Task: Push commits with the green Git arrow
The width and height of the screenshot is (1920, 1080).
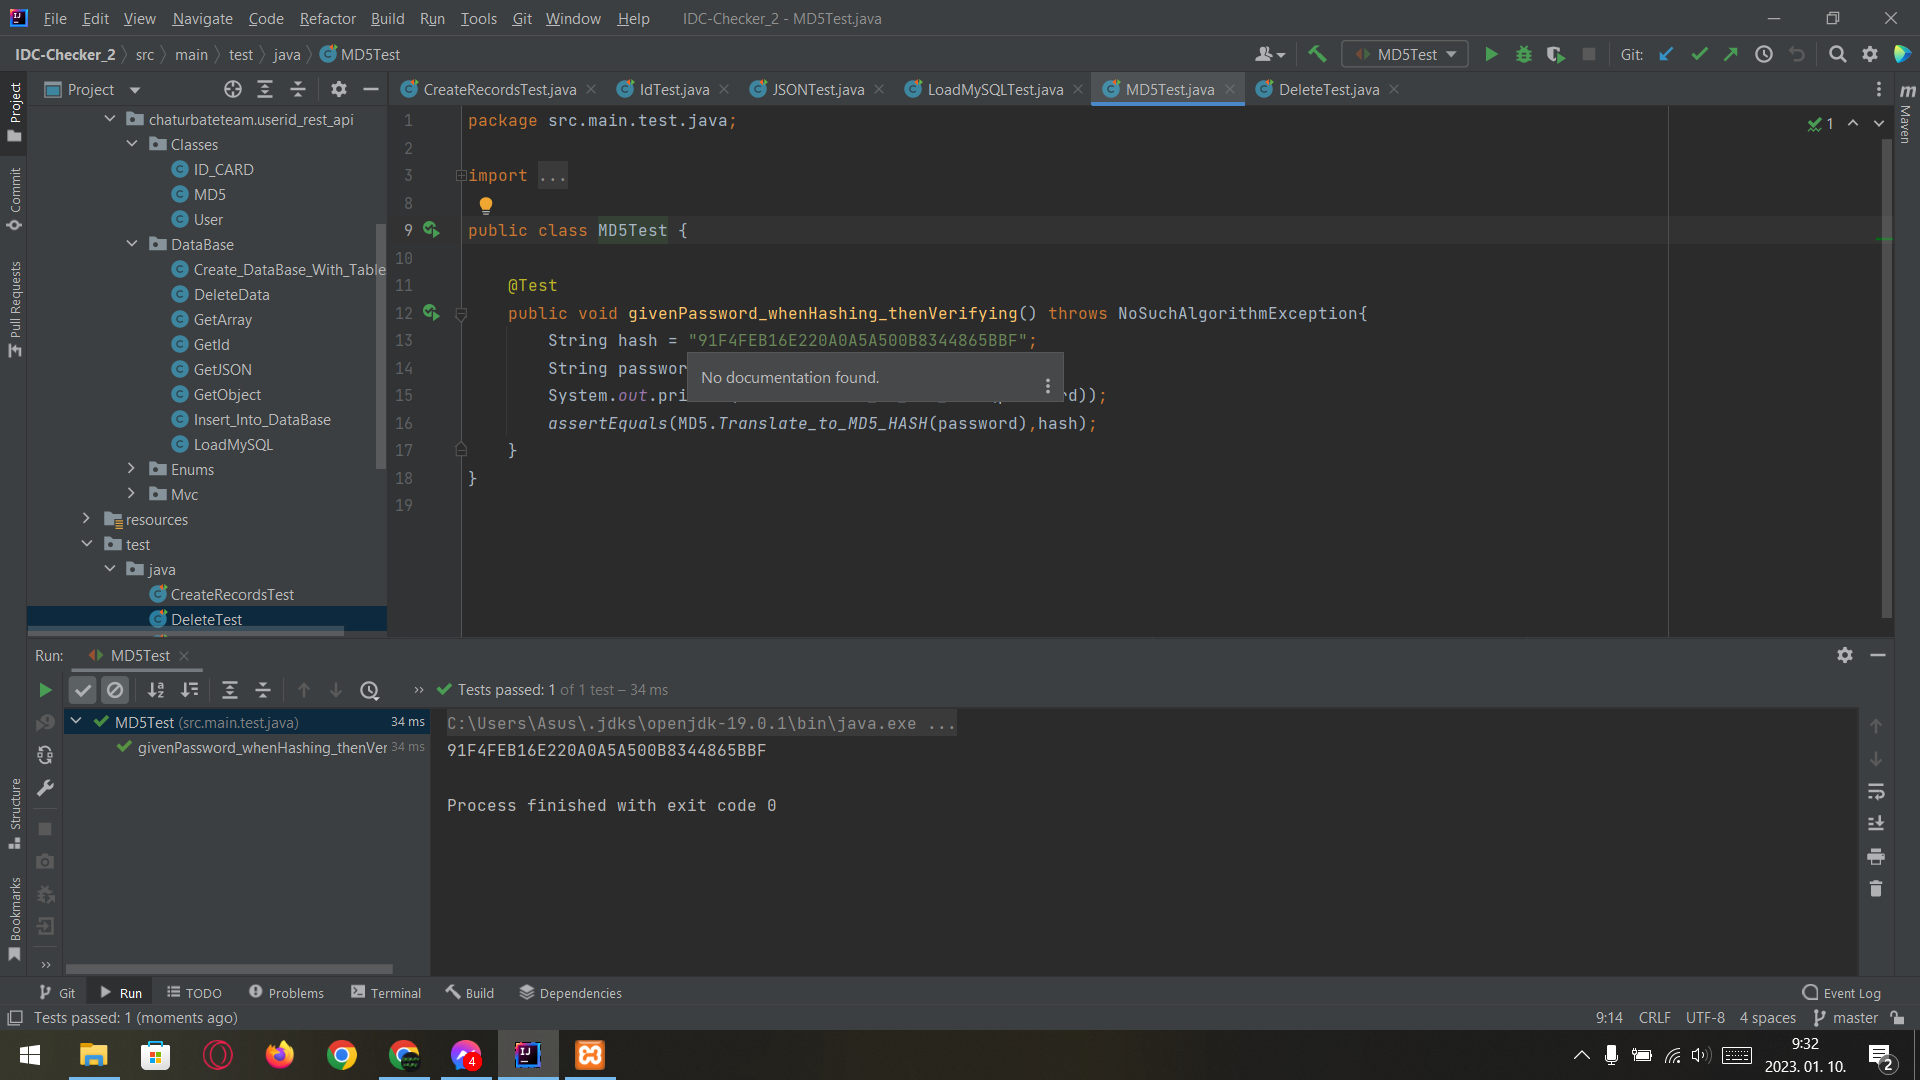Action: 1731,54
